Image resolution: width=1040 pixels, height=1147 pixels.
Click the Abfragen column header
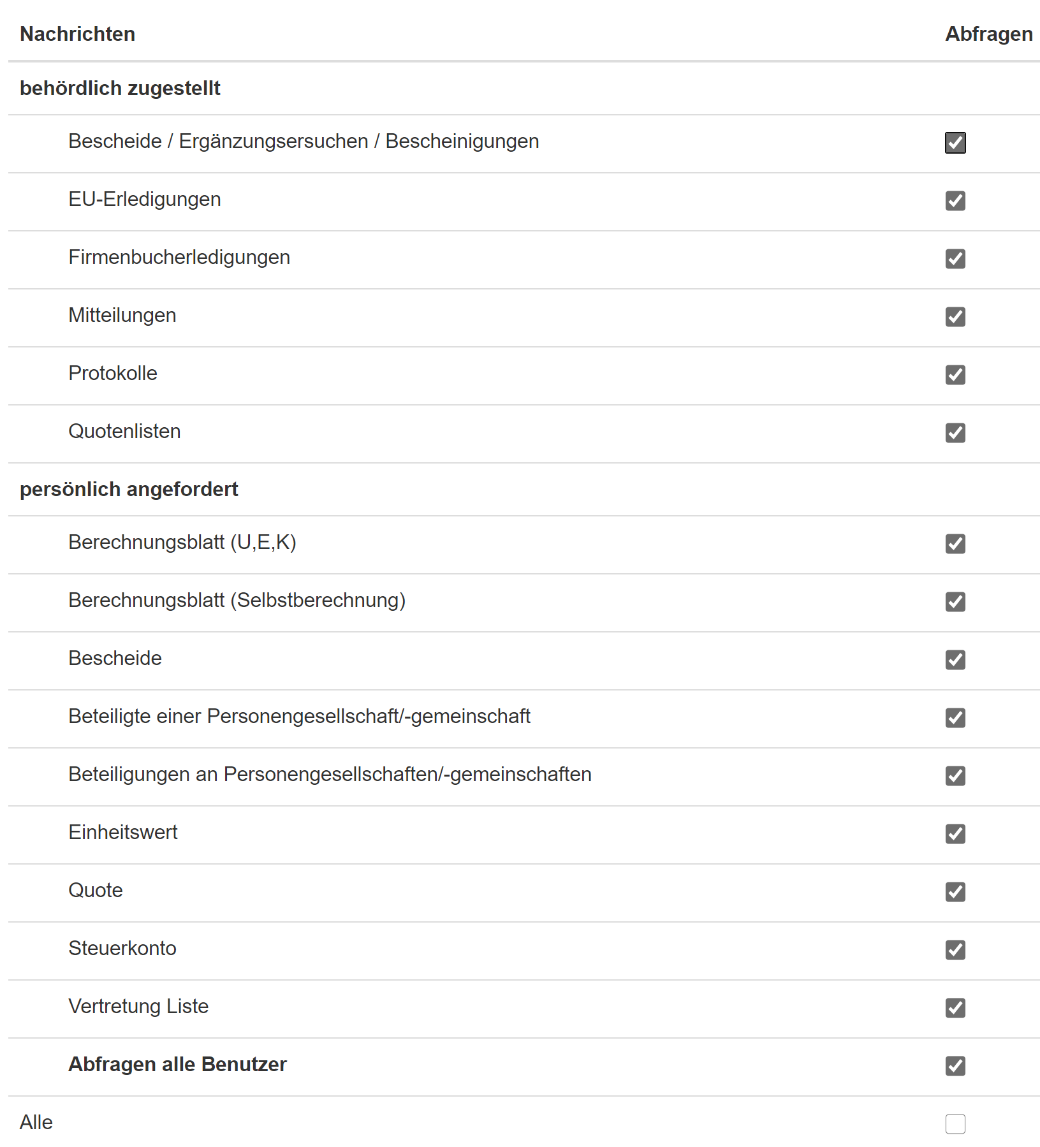click(x=988, y=34)
